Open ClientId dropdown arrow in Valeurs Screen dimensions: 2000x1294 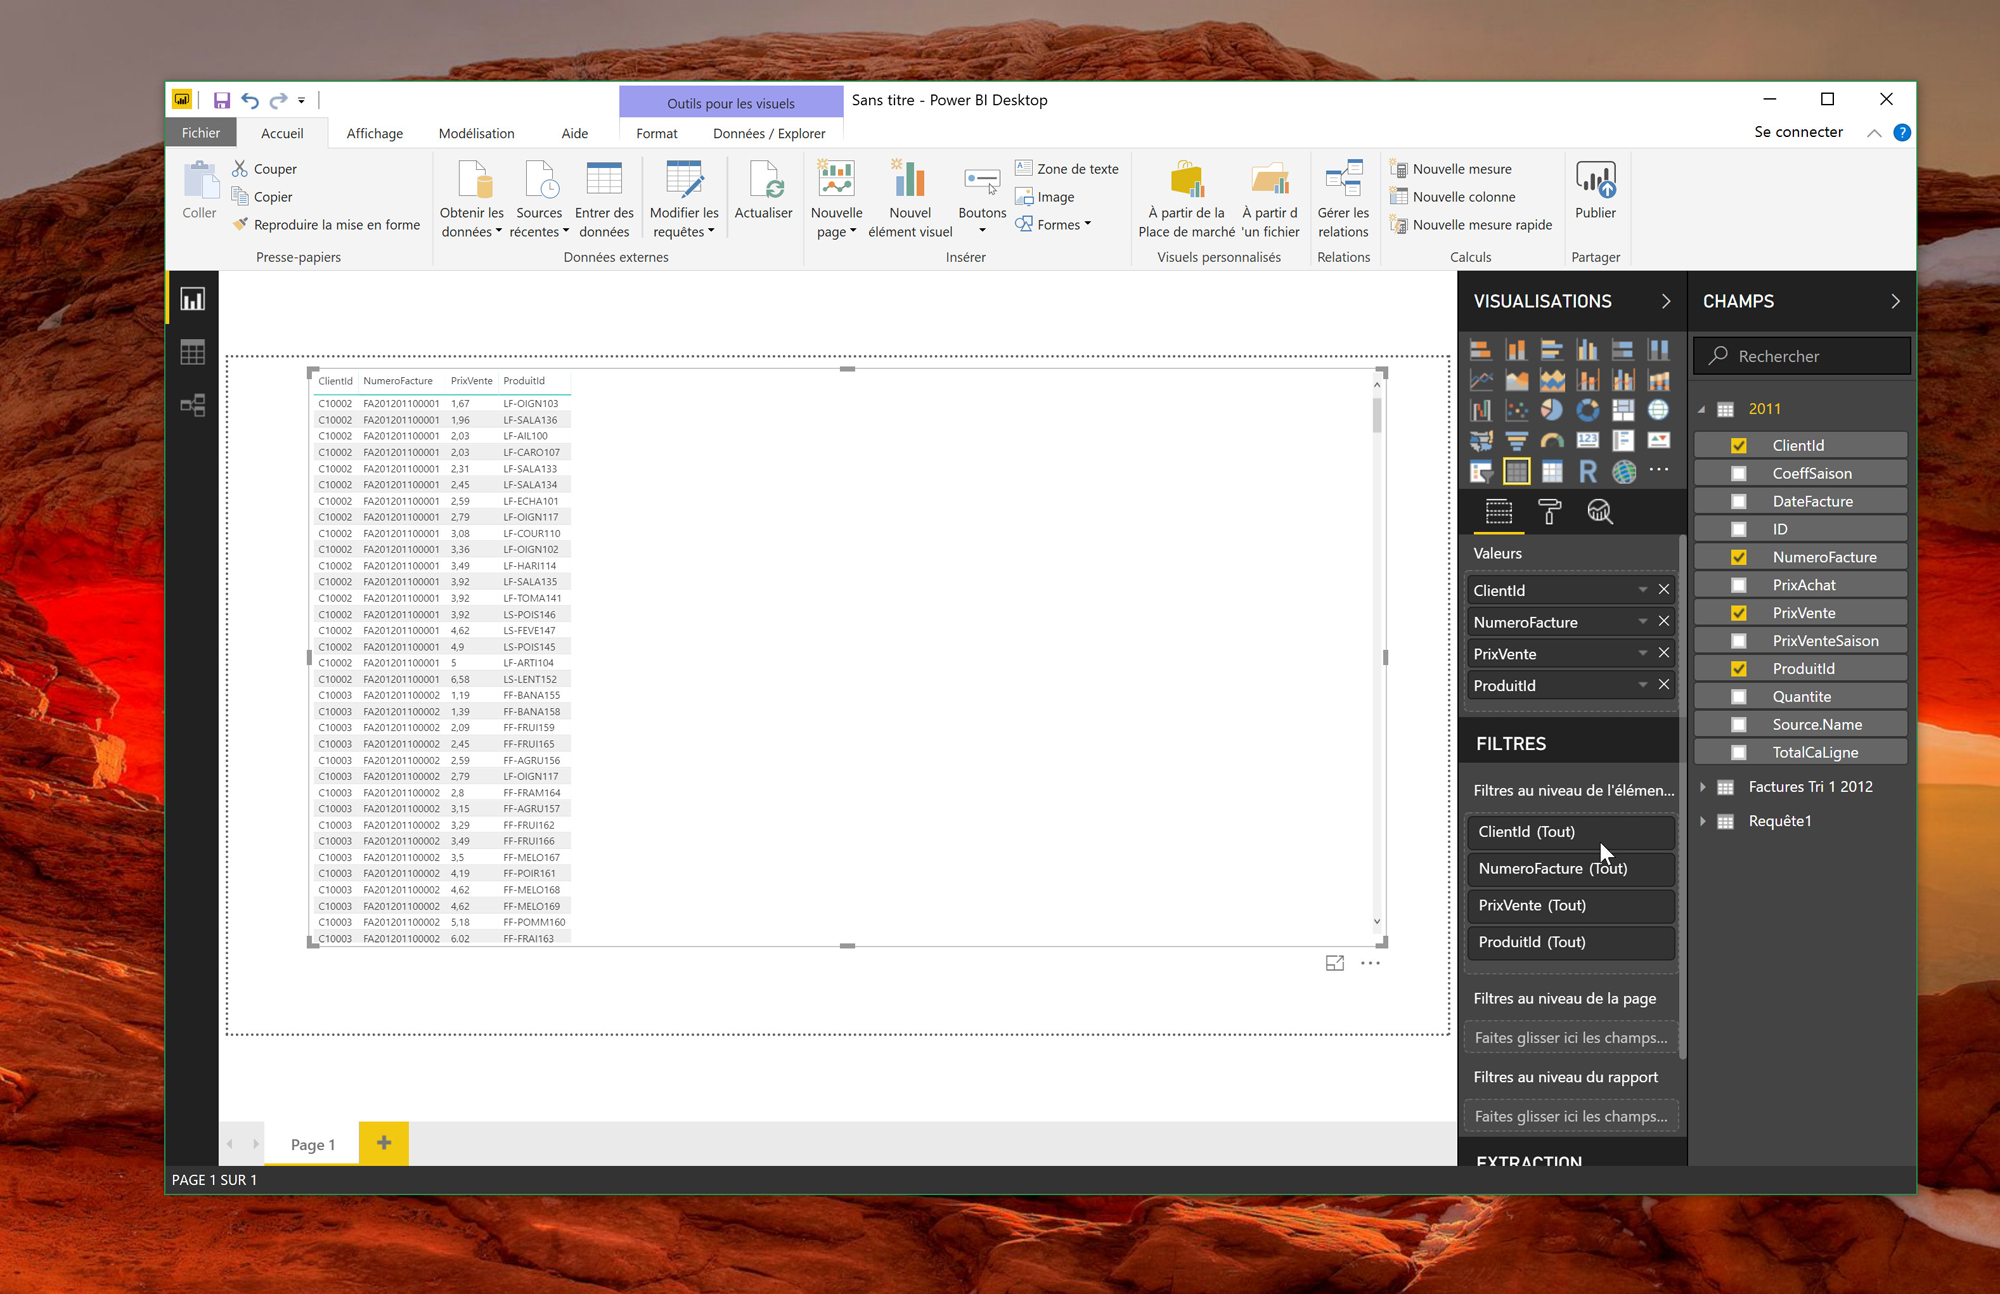point(1642,590)
